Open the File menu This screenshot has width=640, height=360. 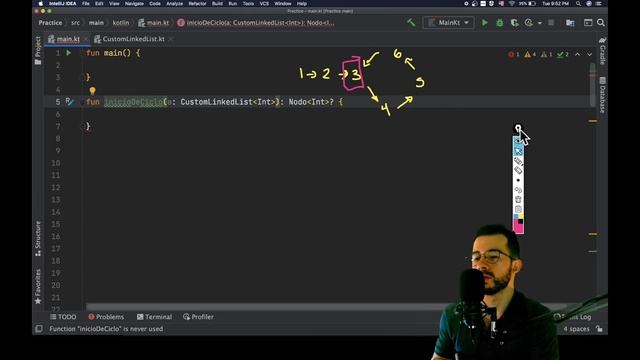coord(85,4)
